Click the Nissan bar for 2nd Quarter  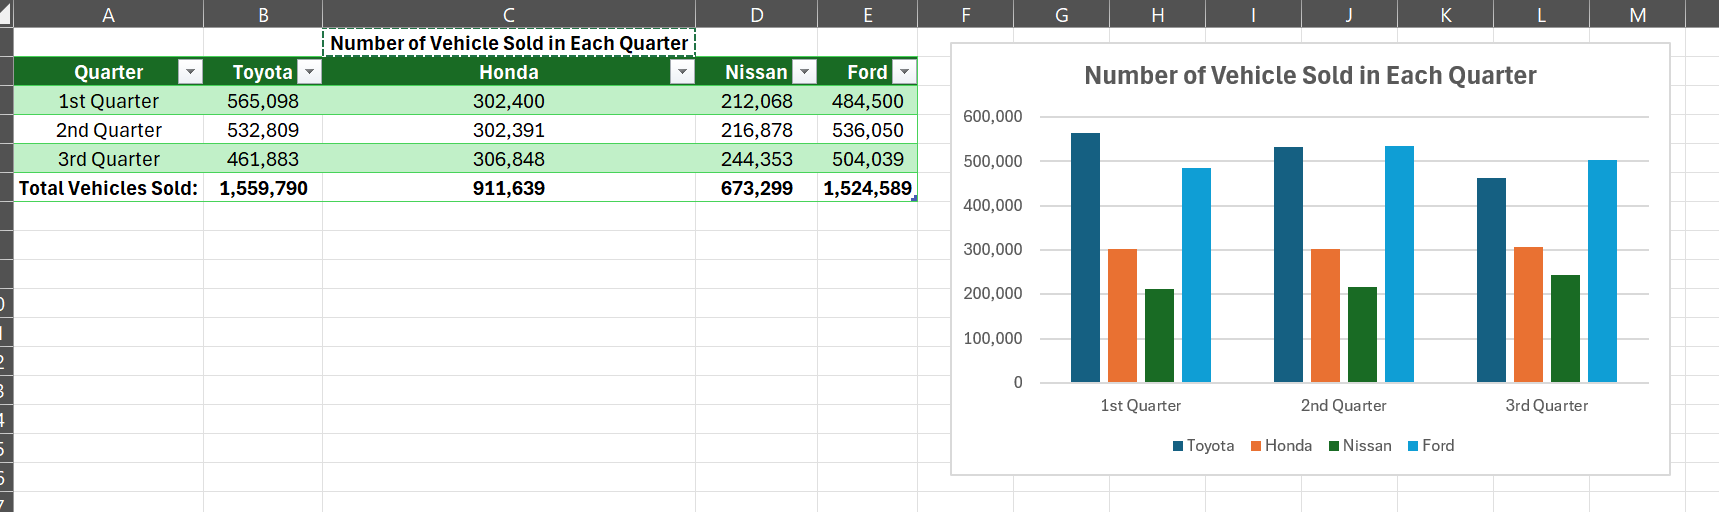click(1362, 335)
